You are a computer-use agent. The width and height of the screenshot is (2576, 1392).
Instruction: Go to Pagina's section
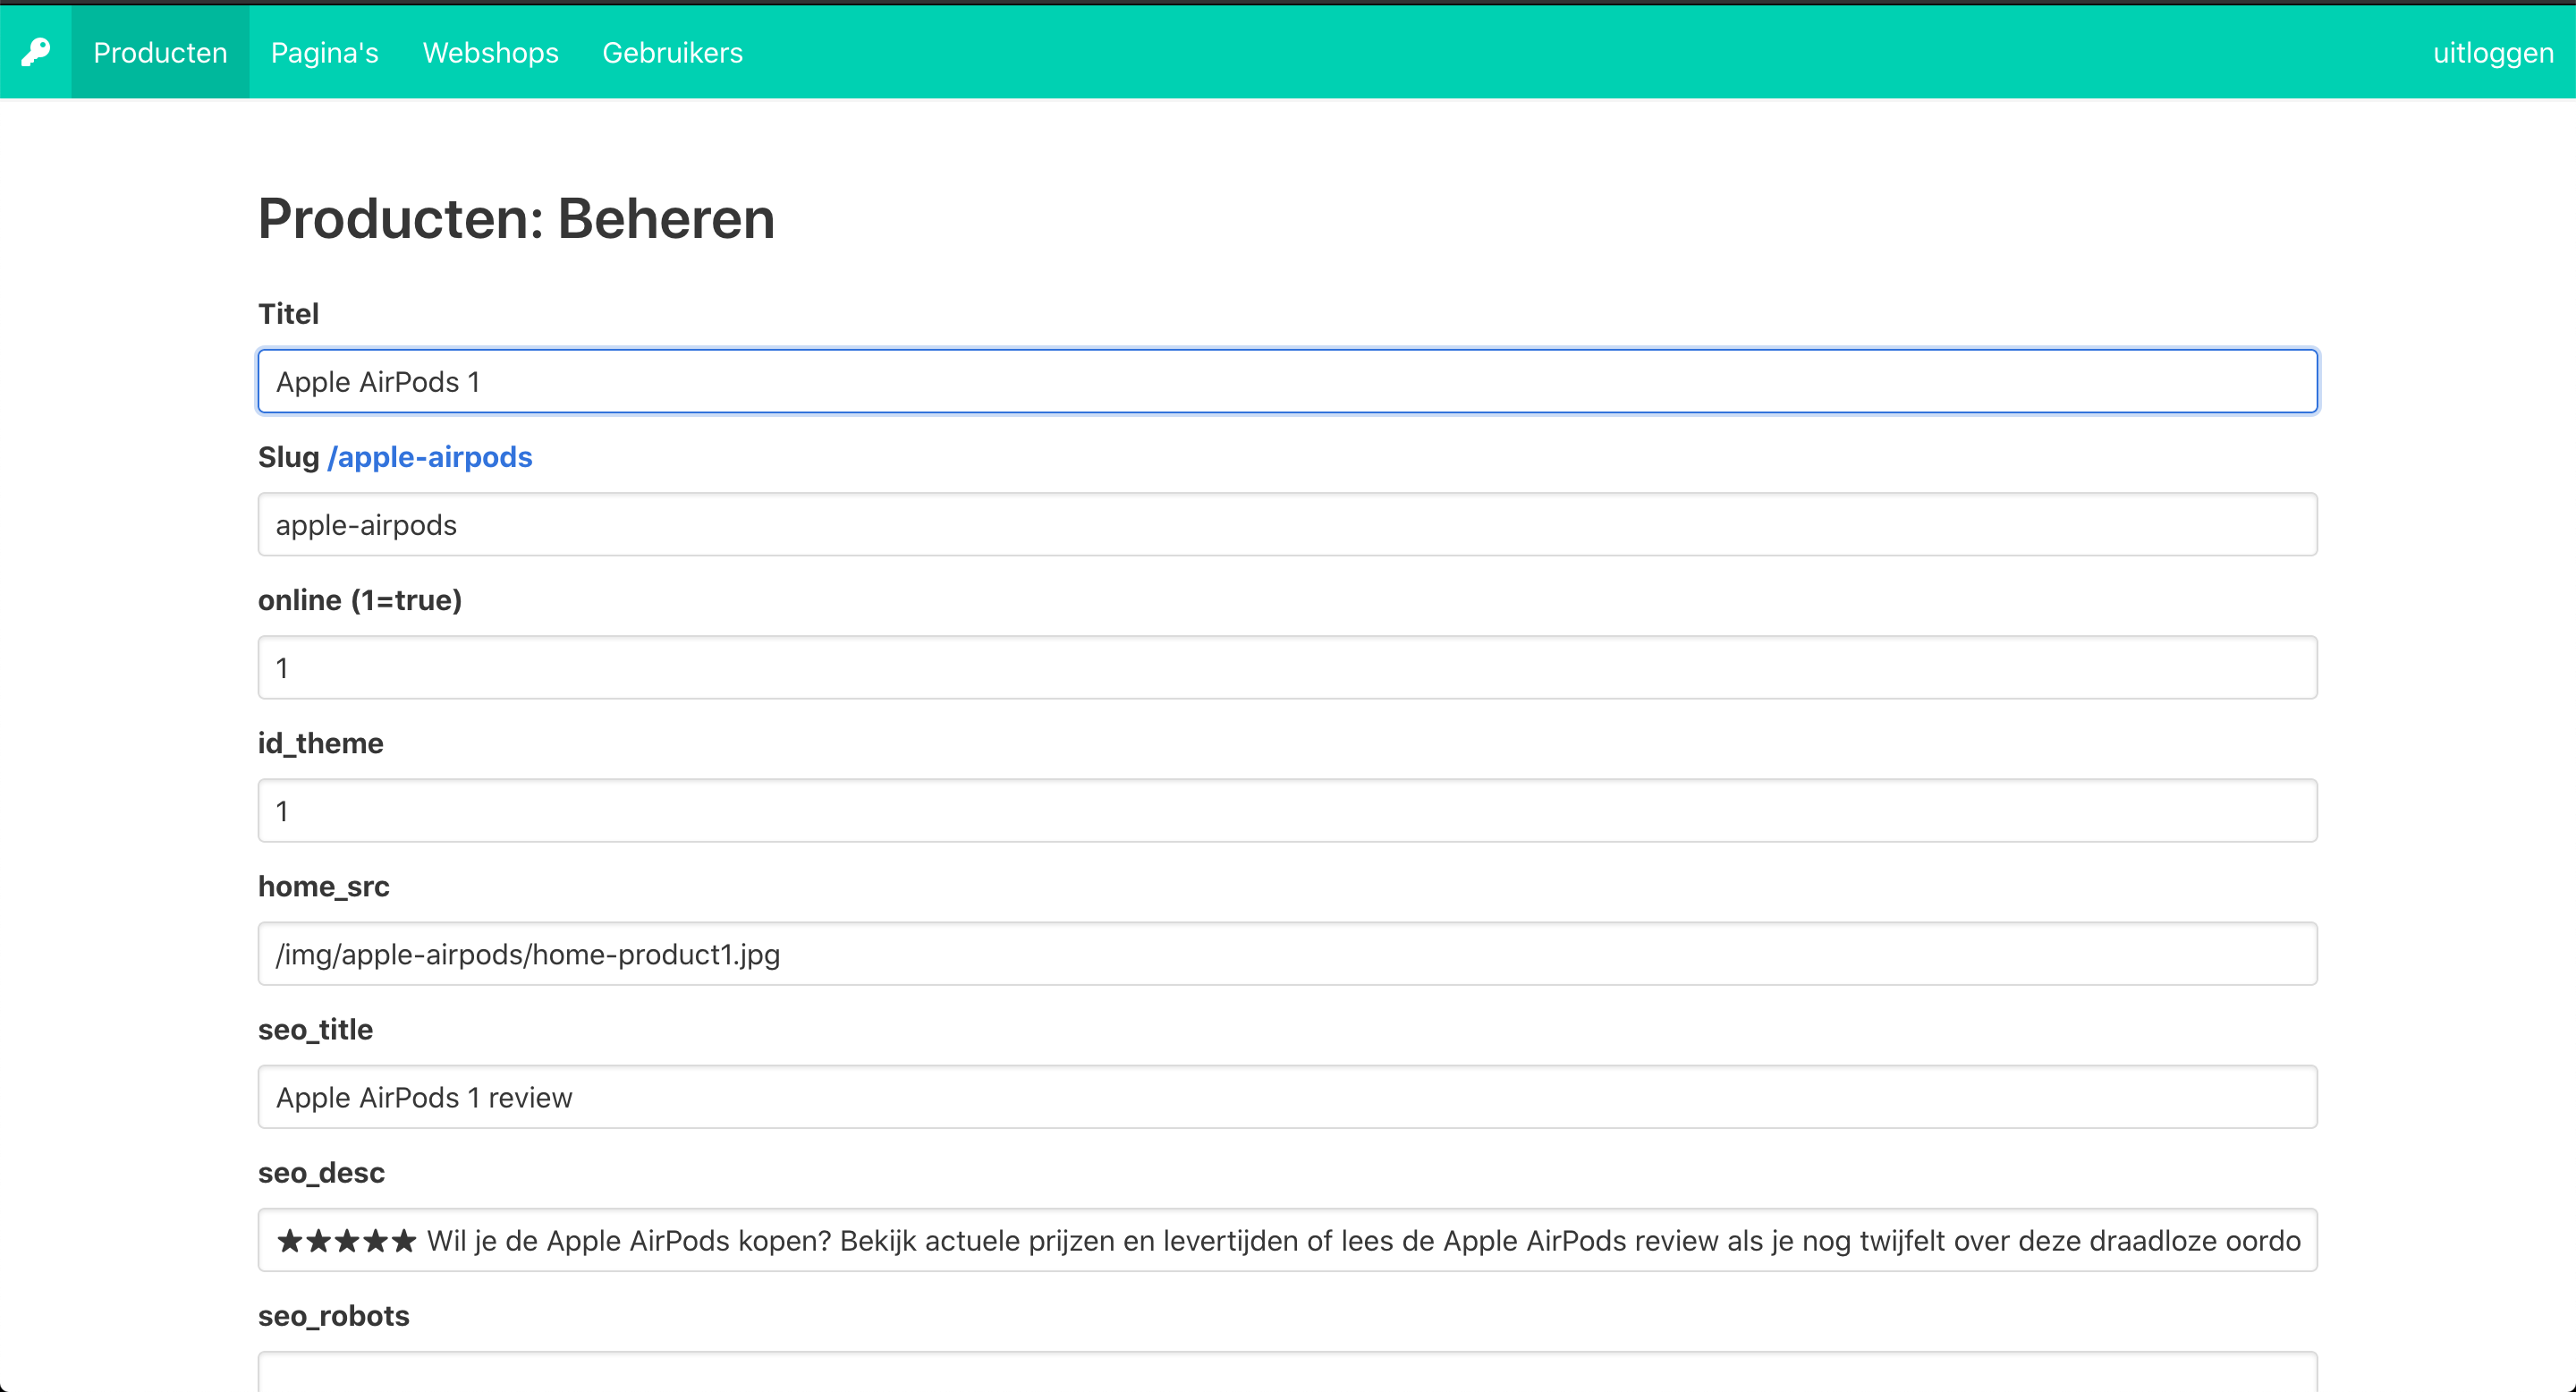325,52
